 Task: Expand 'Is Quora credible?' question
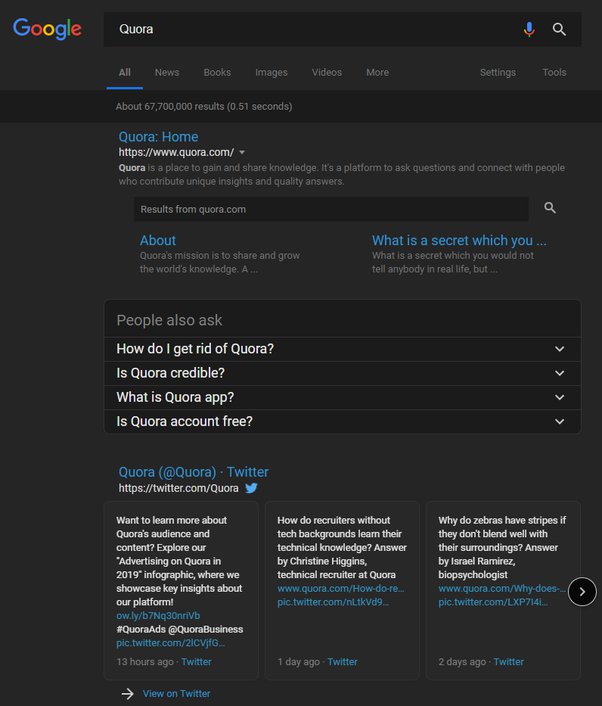[x=342, y=373]
